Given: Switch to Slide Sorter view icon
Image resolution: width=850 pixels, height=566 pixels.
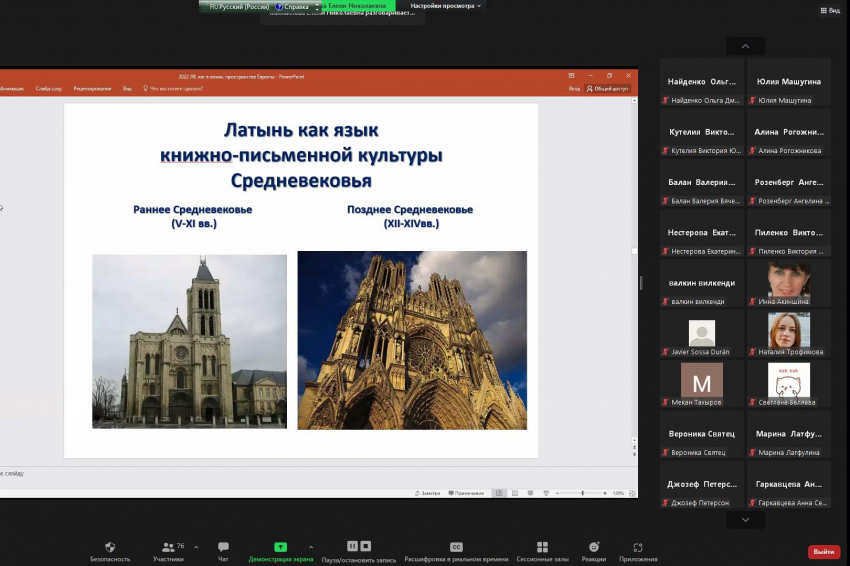Looking at the screenshot, I should (x=515, y=493).
